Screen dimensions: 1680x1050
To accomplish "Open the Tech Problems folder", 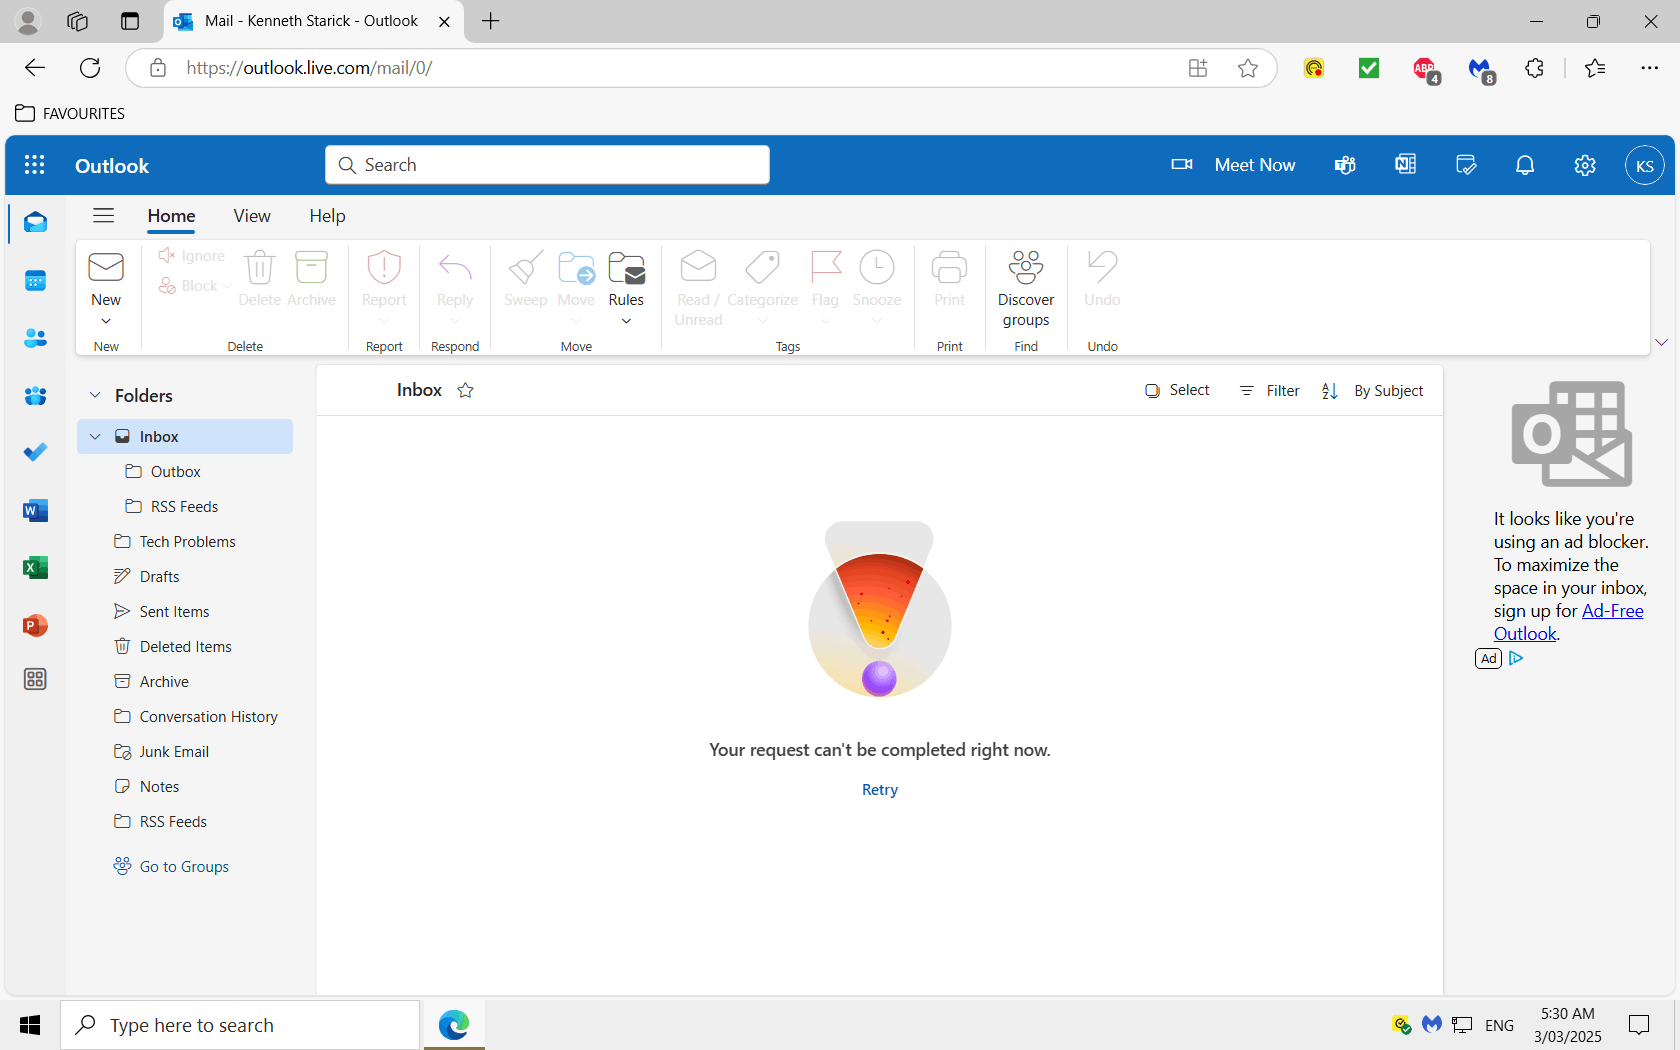I will click(x=187, y=542).
